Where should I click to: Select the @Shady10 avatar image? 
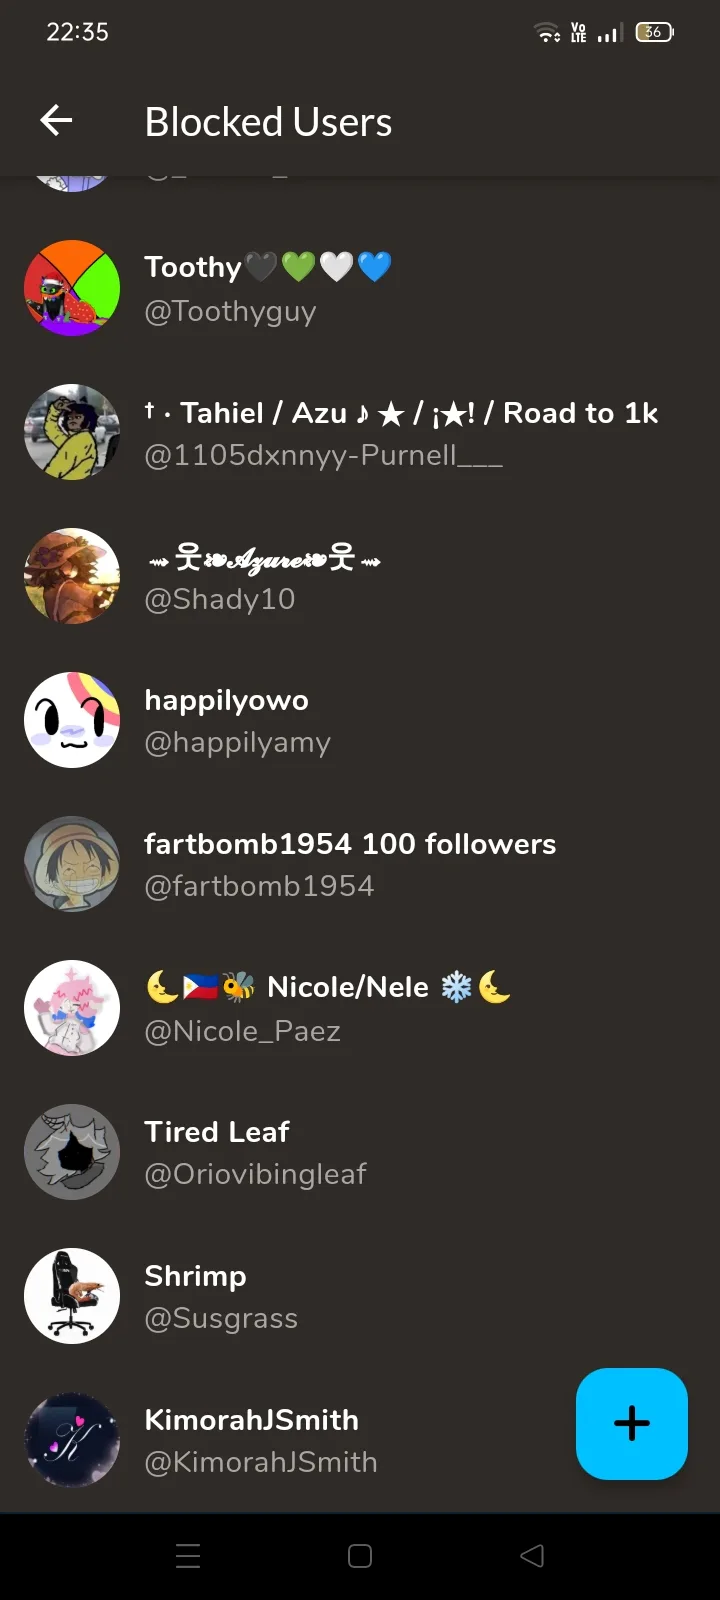coord(72,576)
